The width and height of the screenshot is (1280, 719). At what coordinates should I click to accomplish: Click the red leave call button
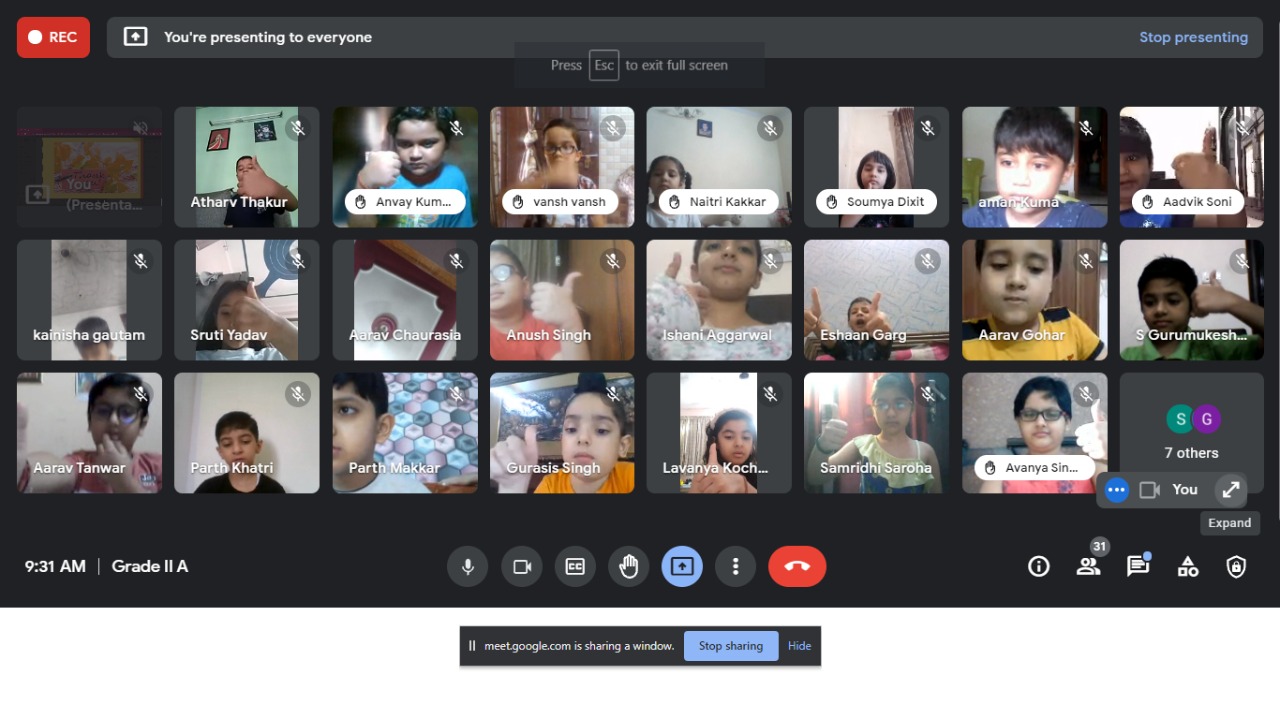point(797,567)
